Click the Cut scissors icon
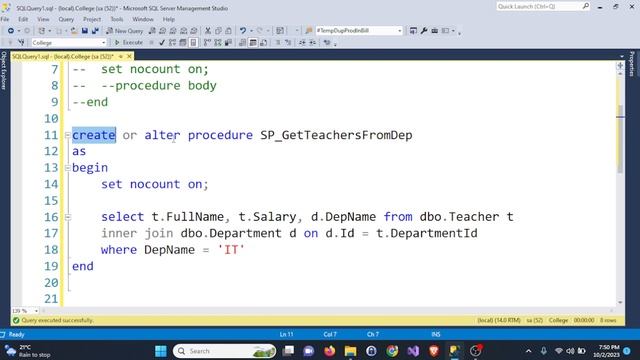This screenshot has width=640, height=360. tap(208, 31)
